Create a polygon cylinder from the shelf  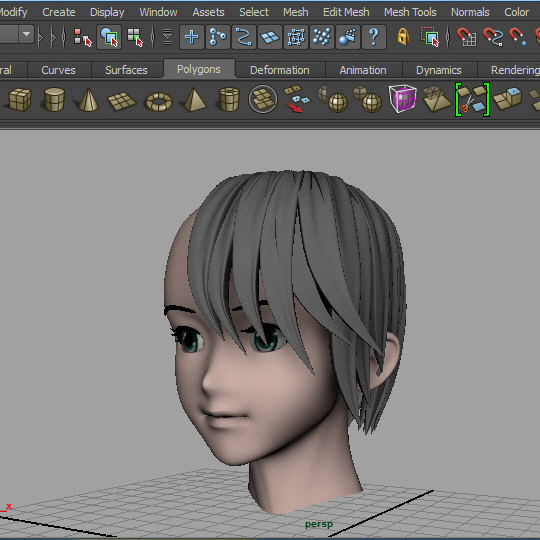pyautogui.click(x=54, y=100)
